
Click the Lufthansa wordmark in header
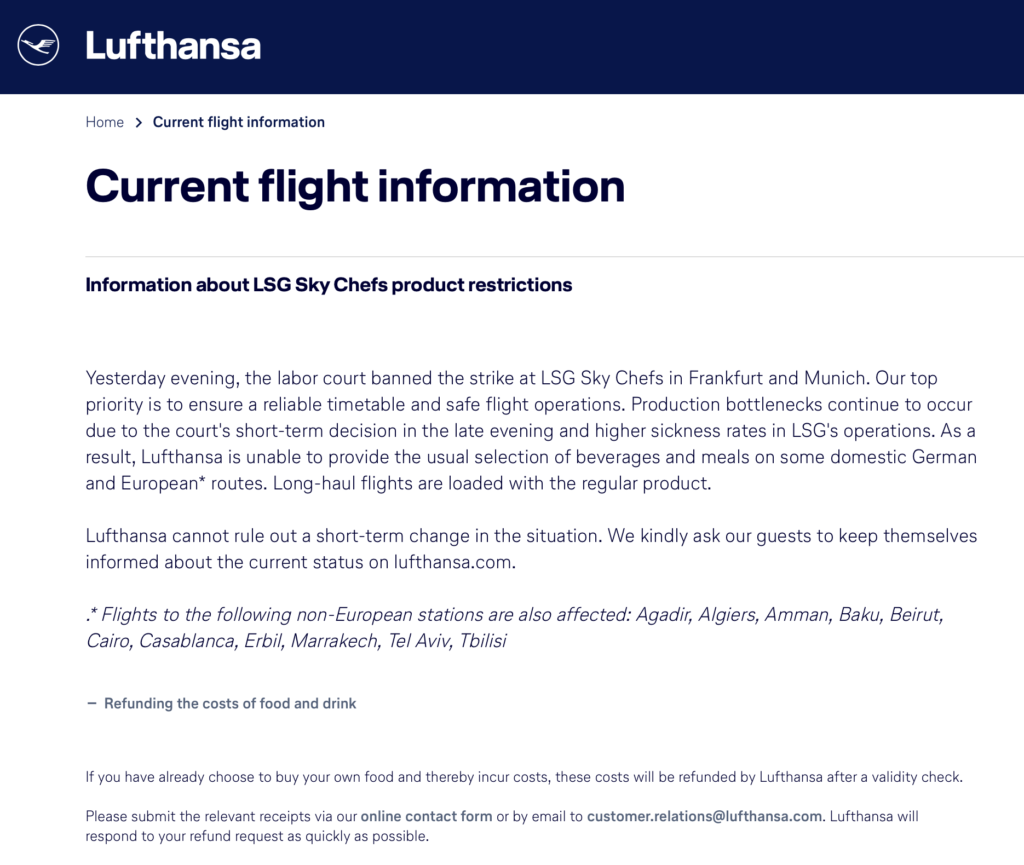click(173, 46)
